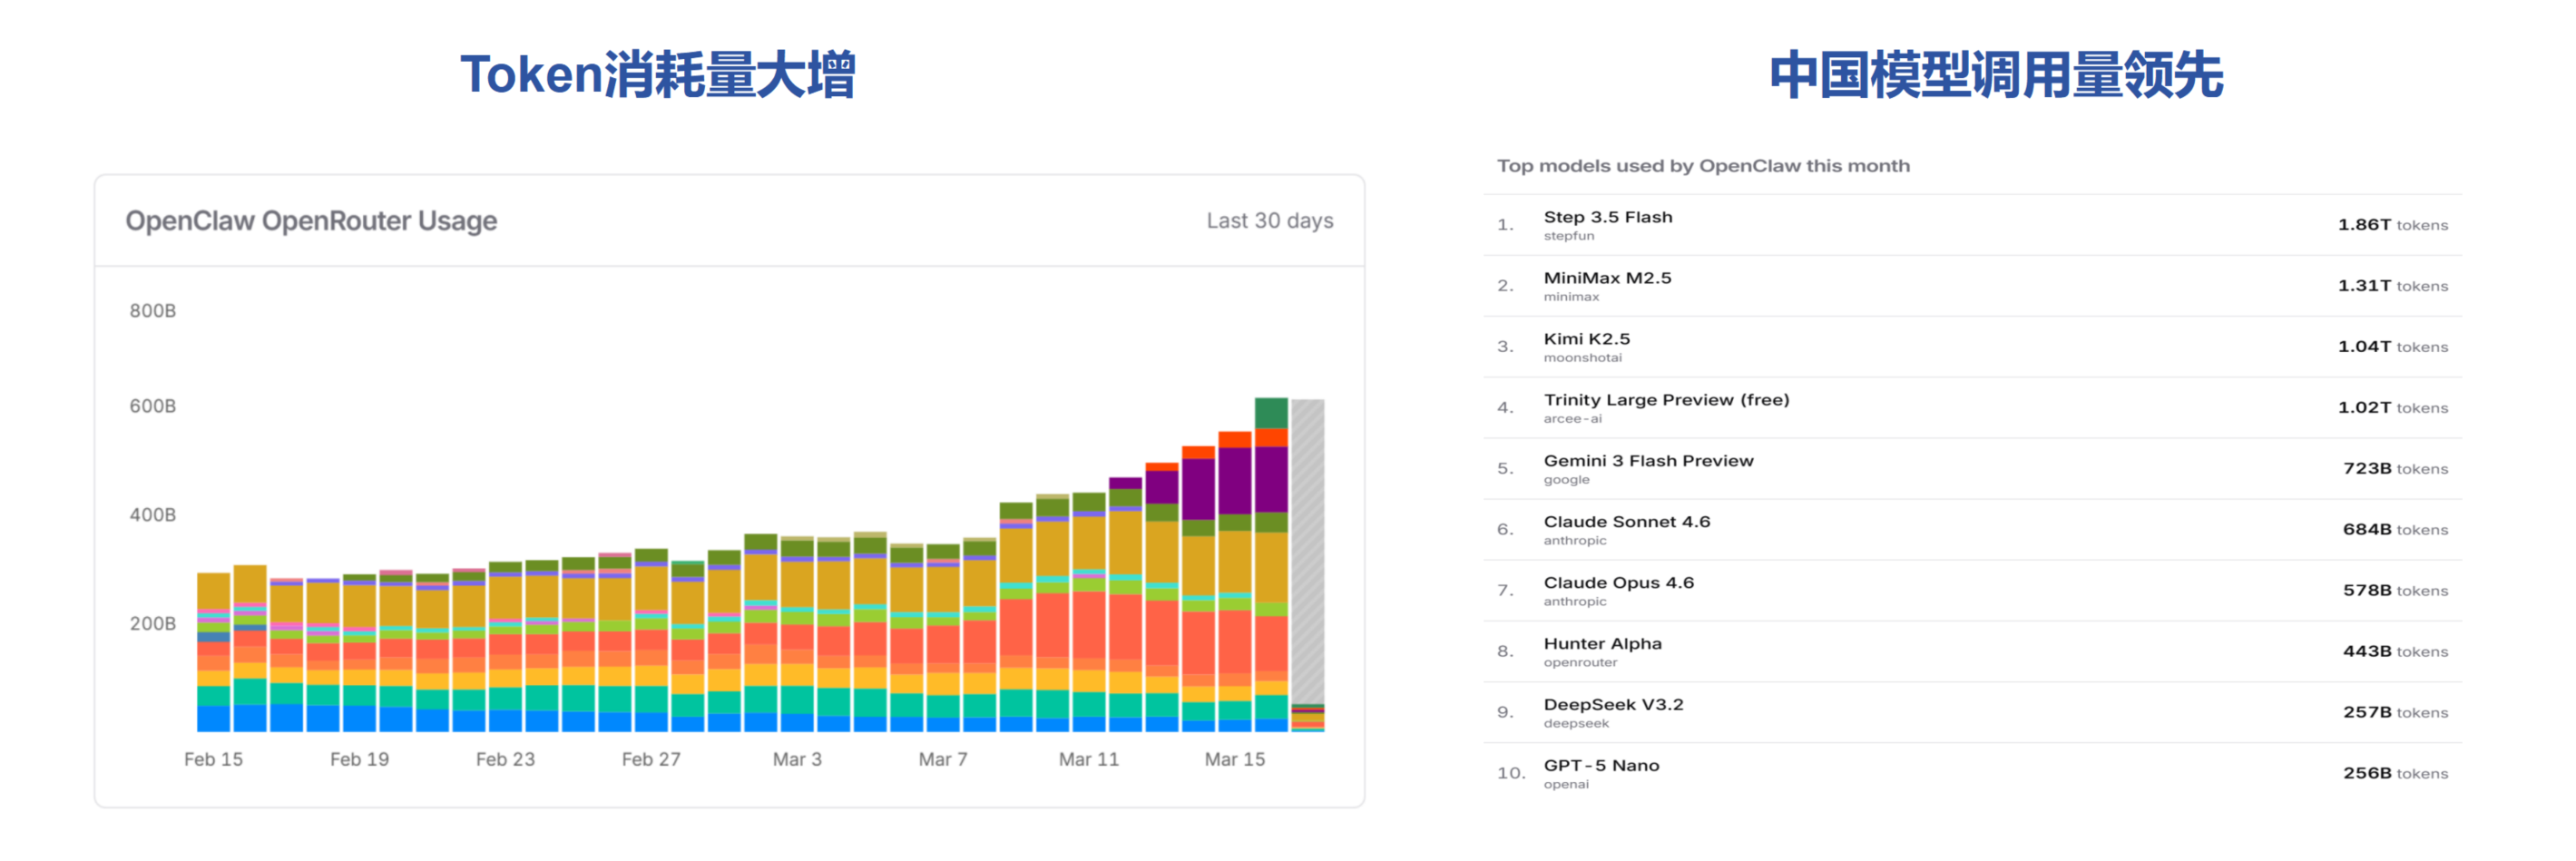Click the "openai" provider label

pyautogui.click(x=1566, y=785)
